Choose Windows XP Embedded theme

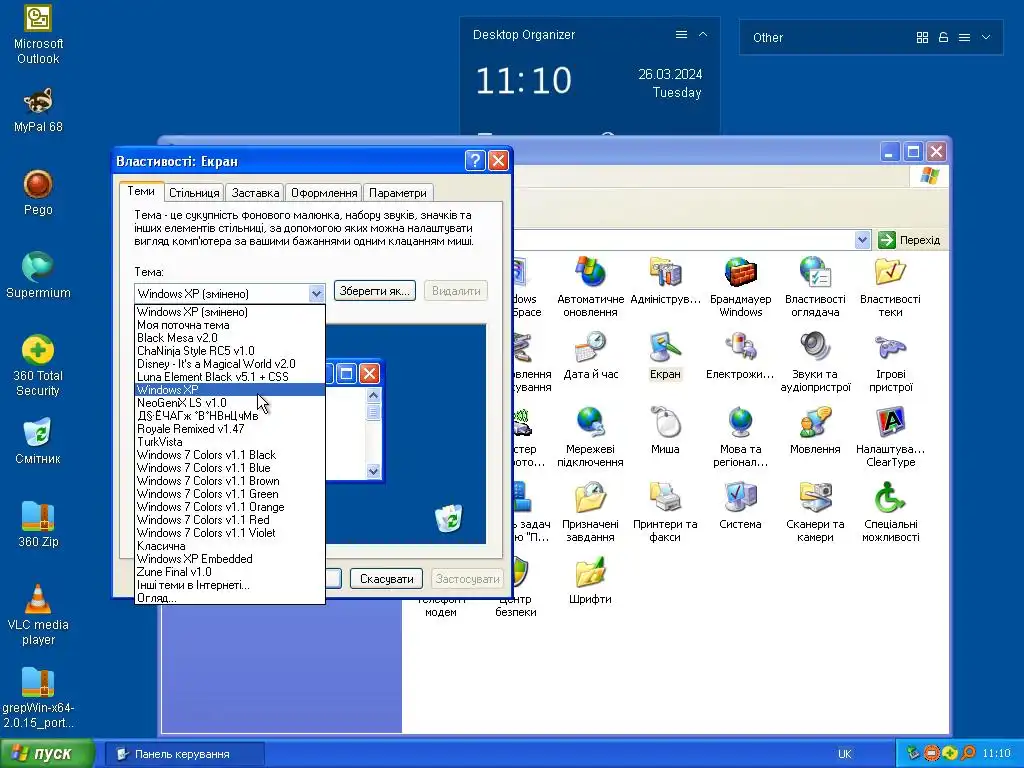(x=230, y=559)
